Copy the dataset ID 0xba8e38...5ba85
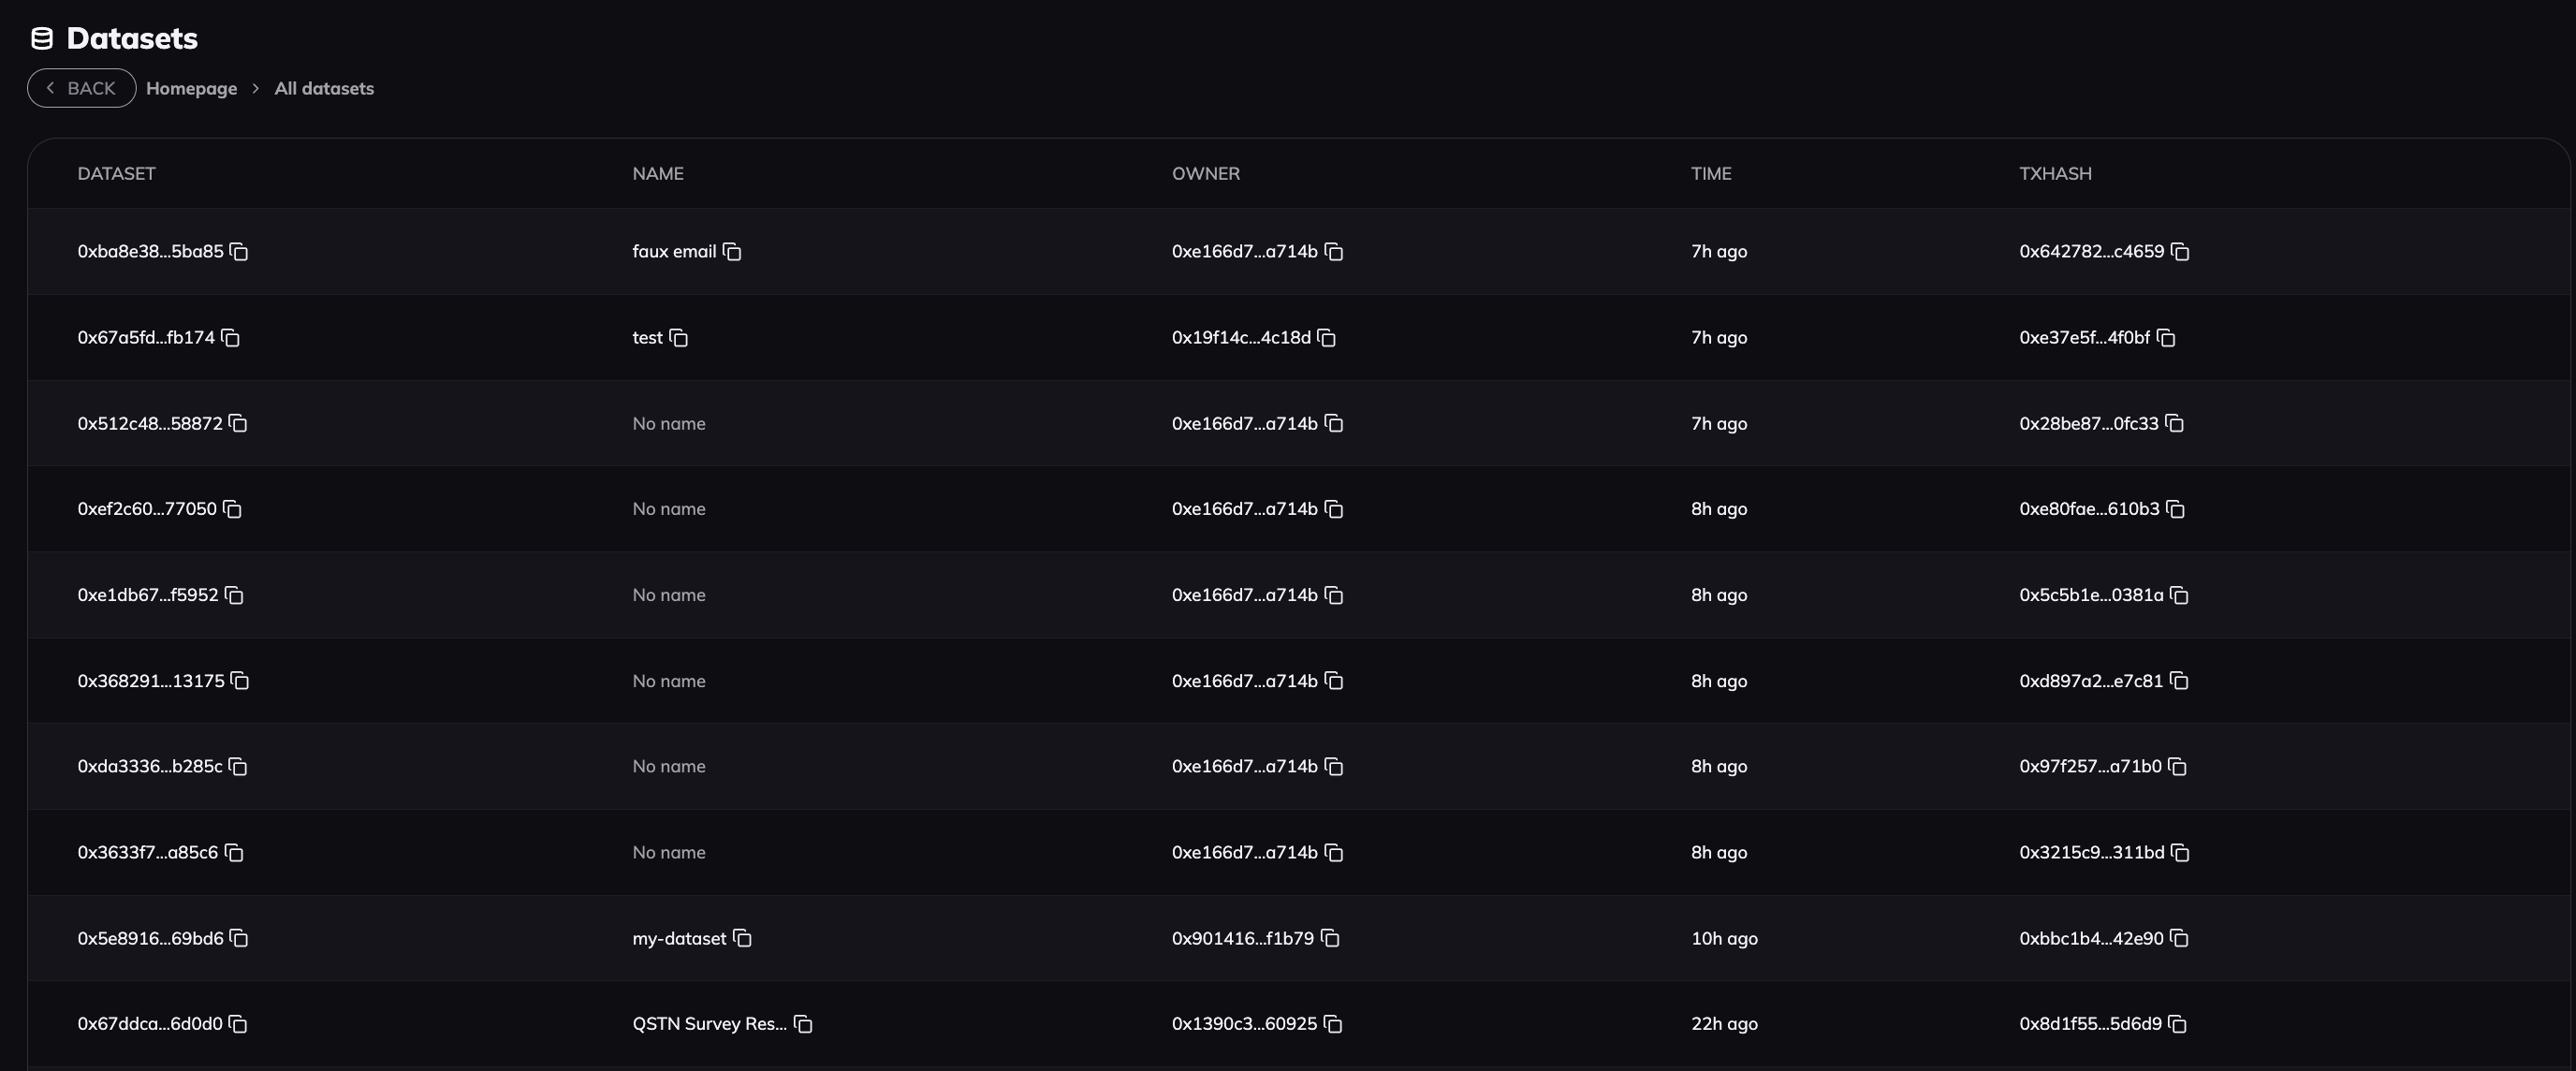Image resolution: width=2576 pixels, height=1071 pixels. coord(239,252)
